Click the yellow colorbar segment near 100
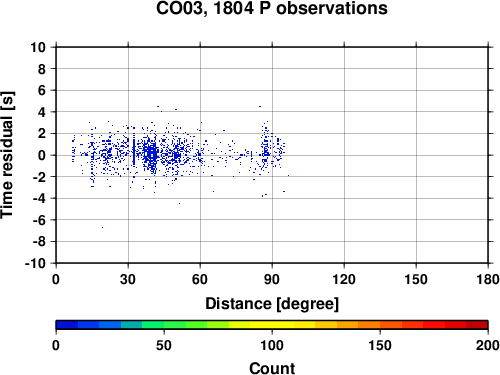 point(272,325)
